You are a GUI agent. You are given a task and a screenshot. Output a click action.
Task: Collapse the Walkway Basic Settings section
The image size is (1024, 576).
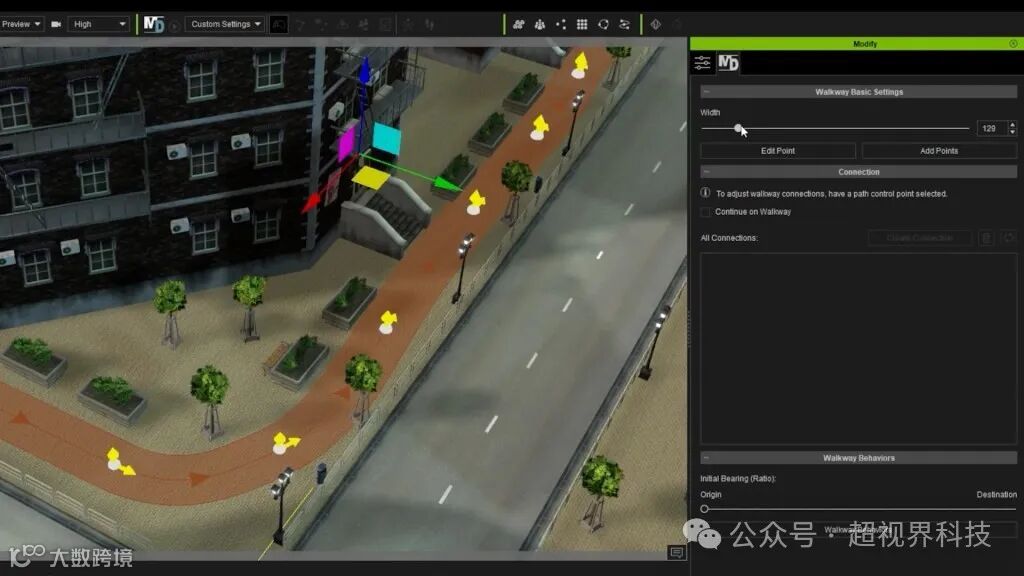tap(706, 92)
